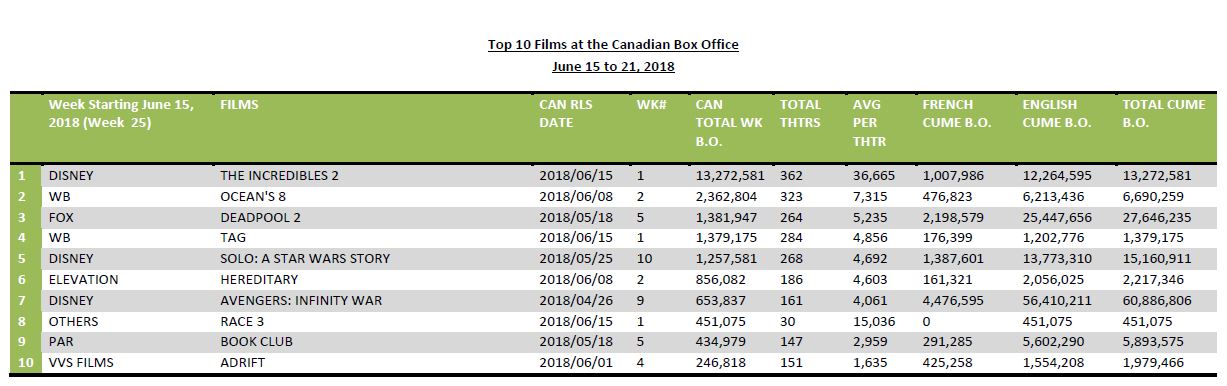Click the ELEVATION distributor cell
The height and width of the screenshot is (386, 1227).
(x=83, y=279)
